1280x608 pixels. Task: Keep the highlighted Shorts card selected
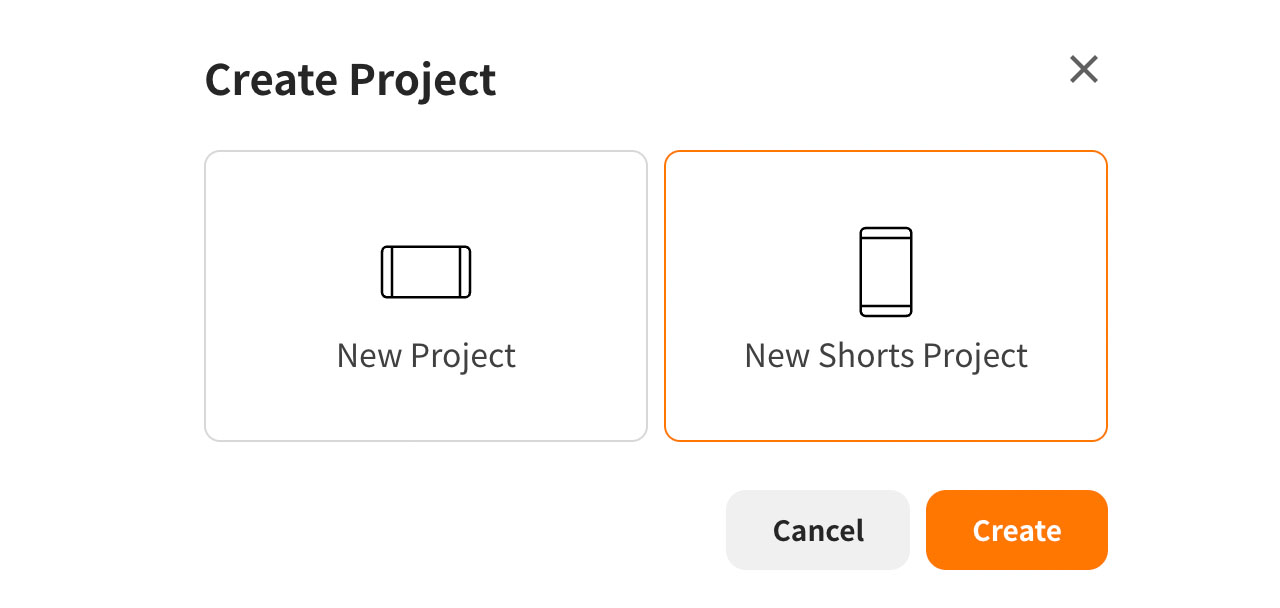click(886, 296)
